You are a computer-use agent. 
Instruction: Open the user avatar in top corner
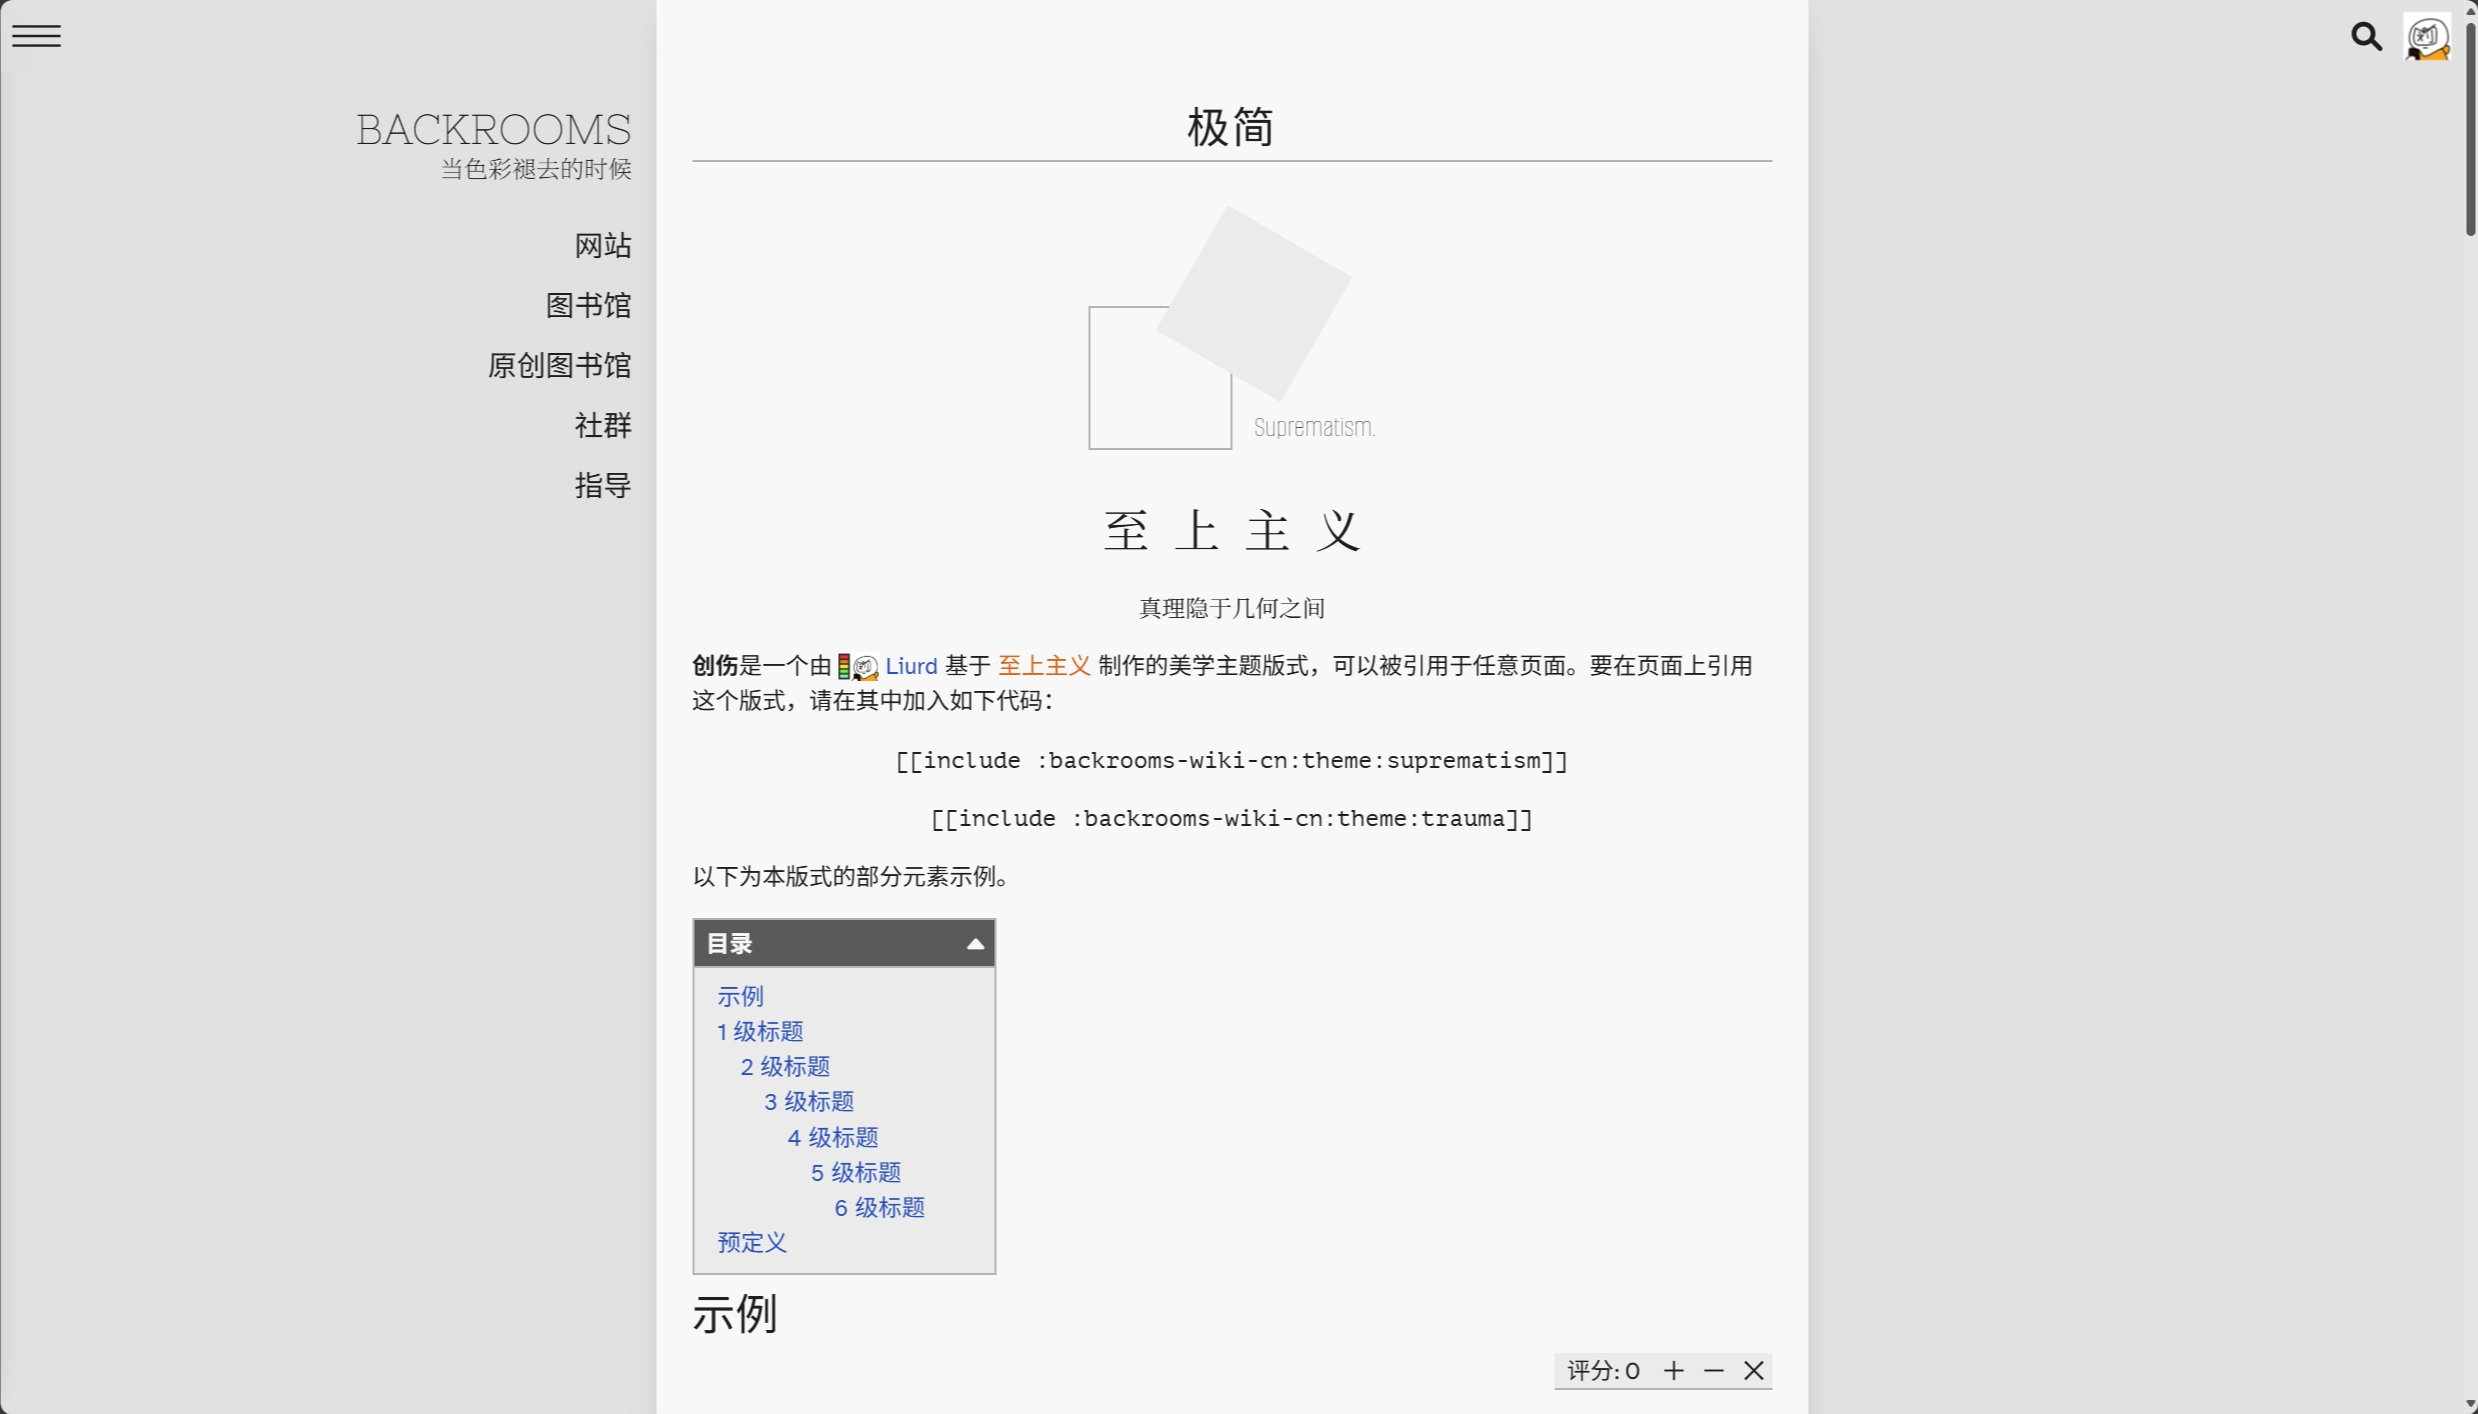pos(2427,38)
